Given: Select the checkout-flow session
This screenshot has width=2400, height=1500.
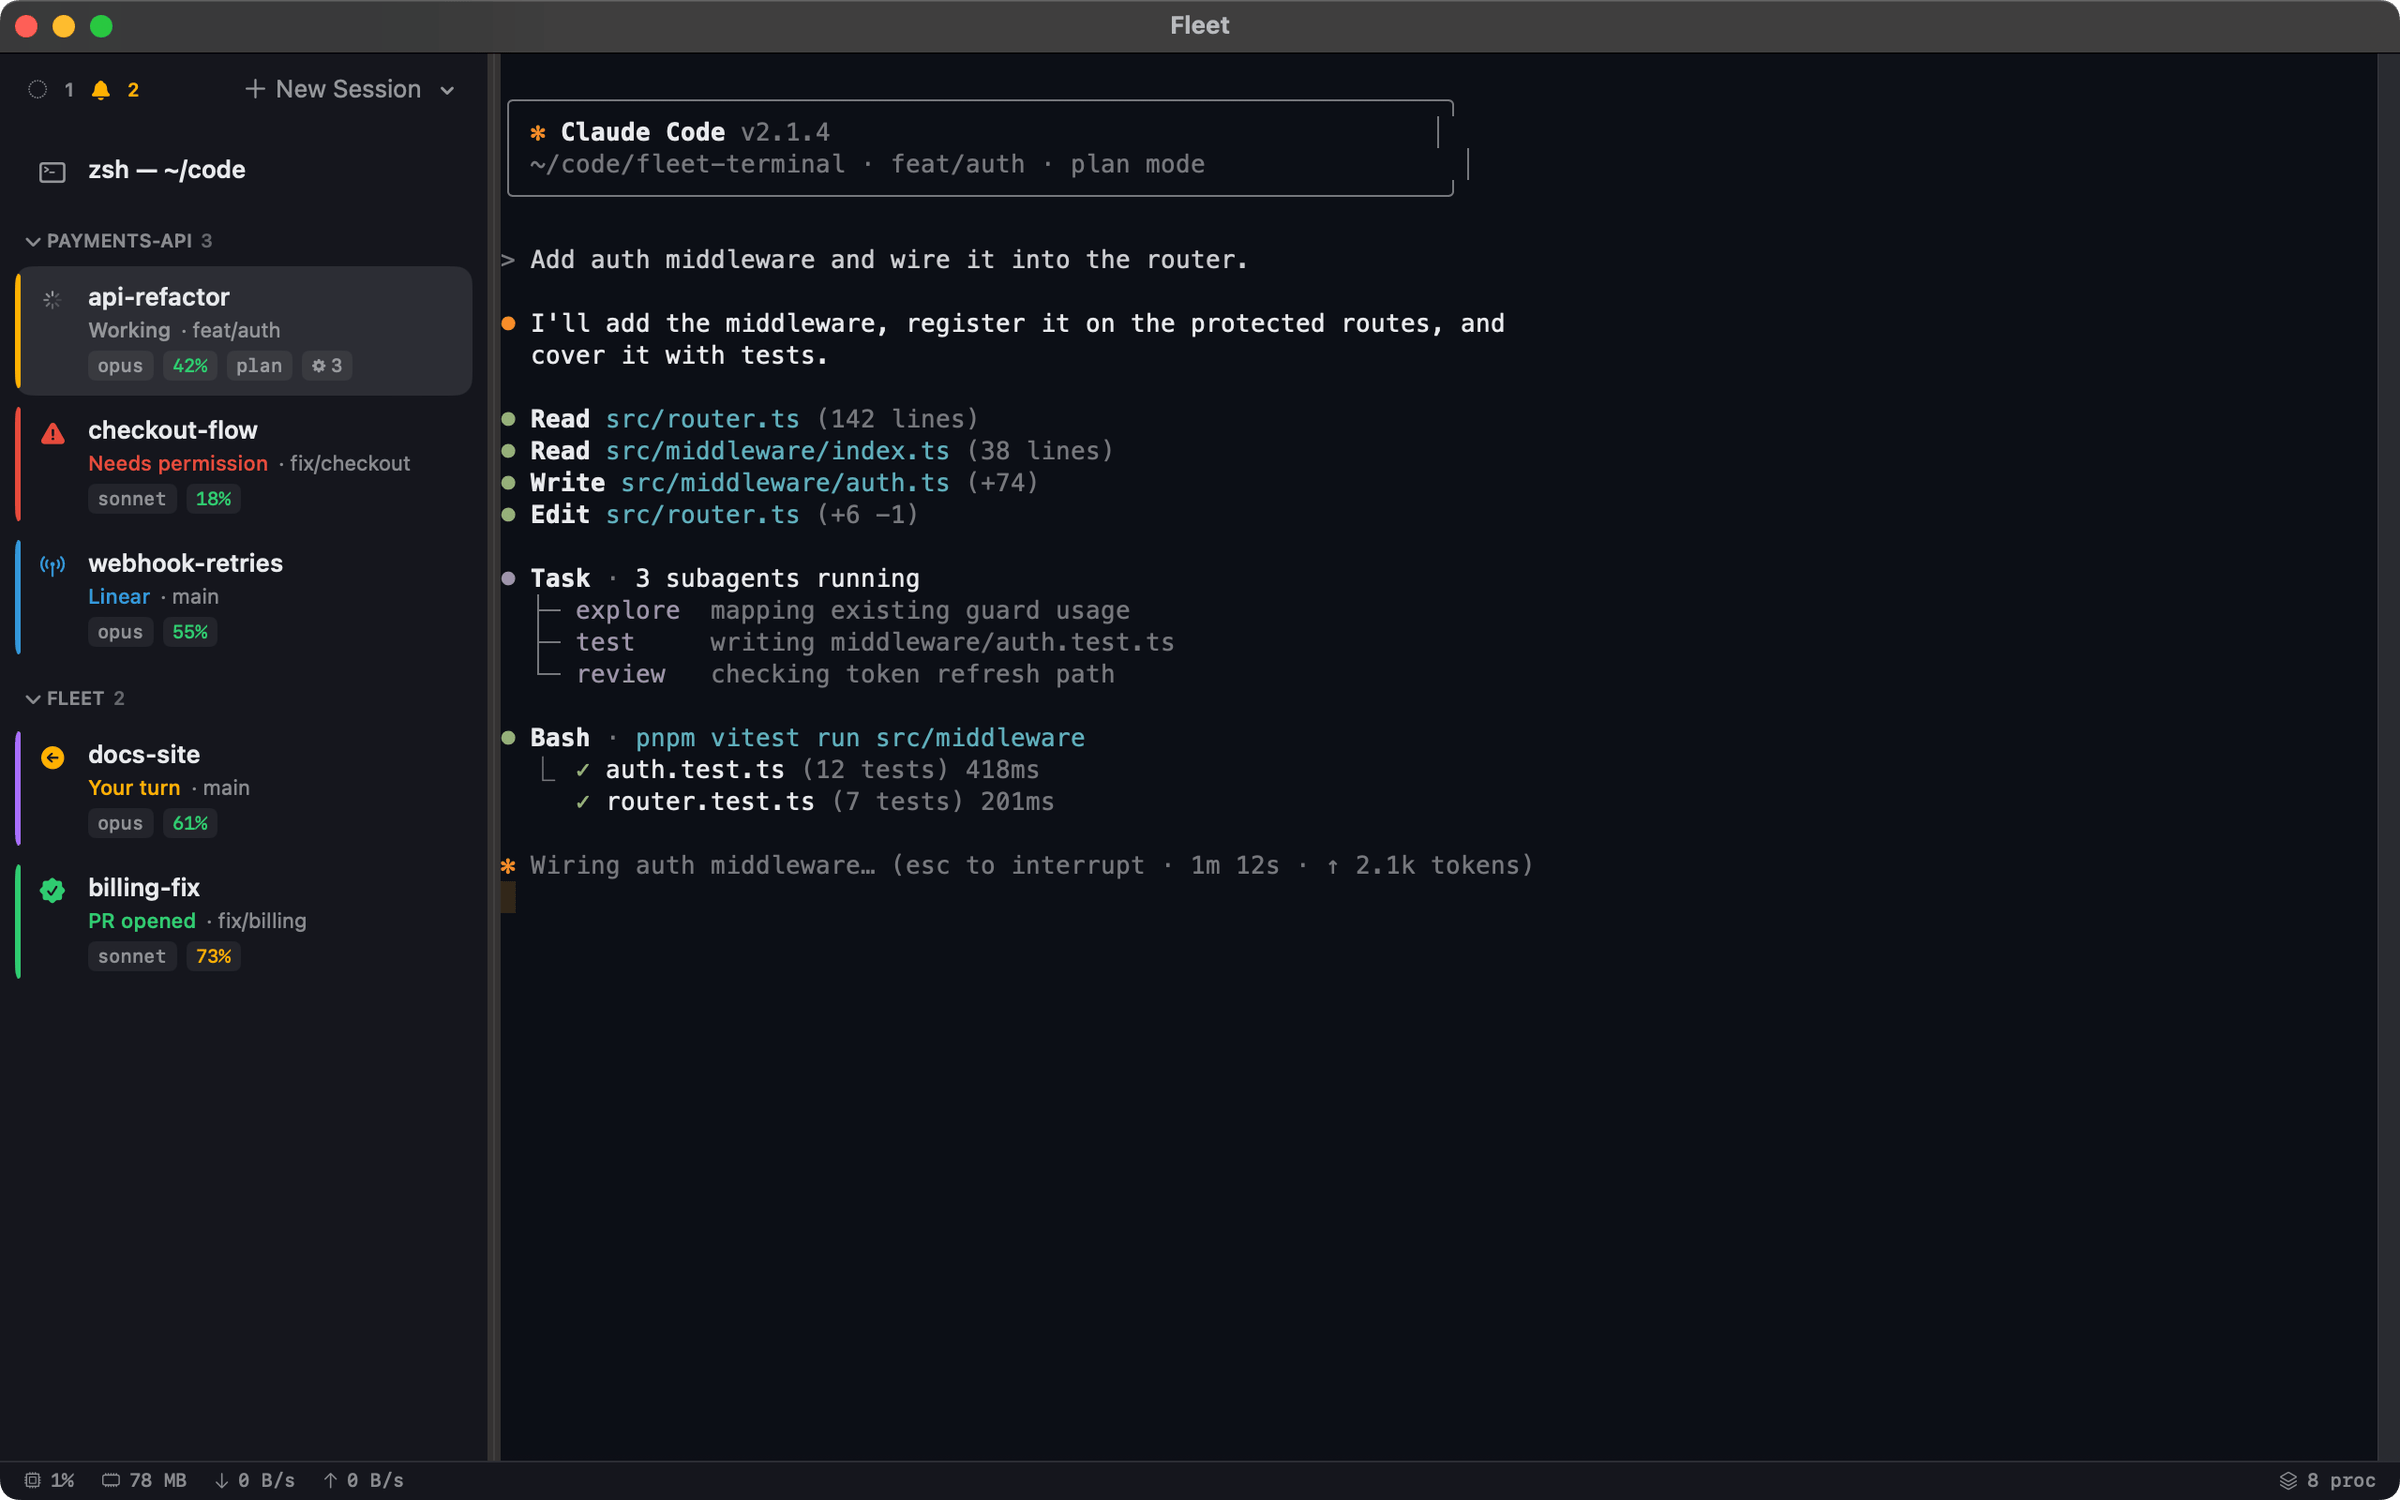Looking at the screenshot, I should (245, 463).
